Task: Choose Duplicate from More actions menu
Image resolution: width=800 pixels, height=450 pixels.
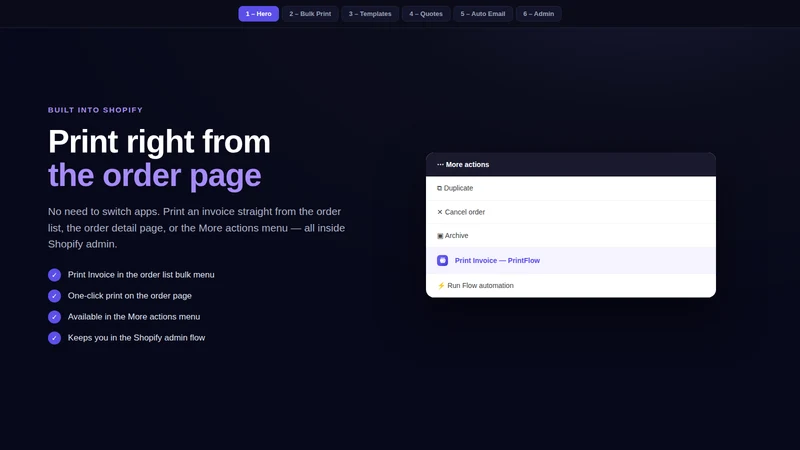Action: [x=570, y=188]
